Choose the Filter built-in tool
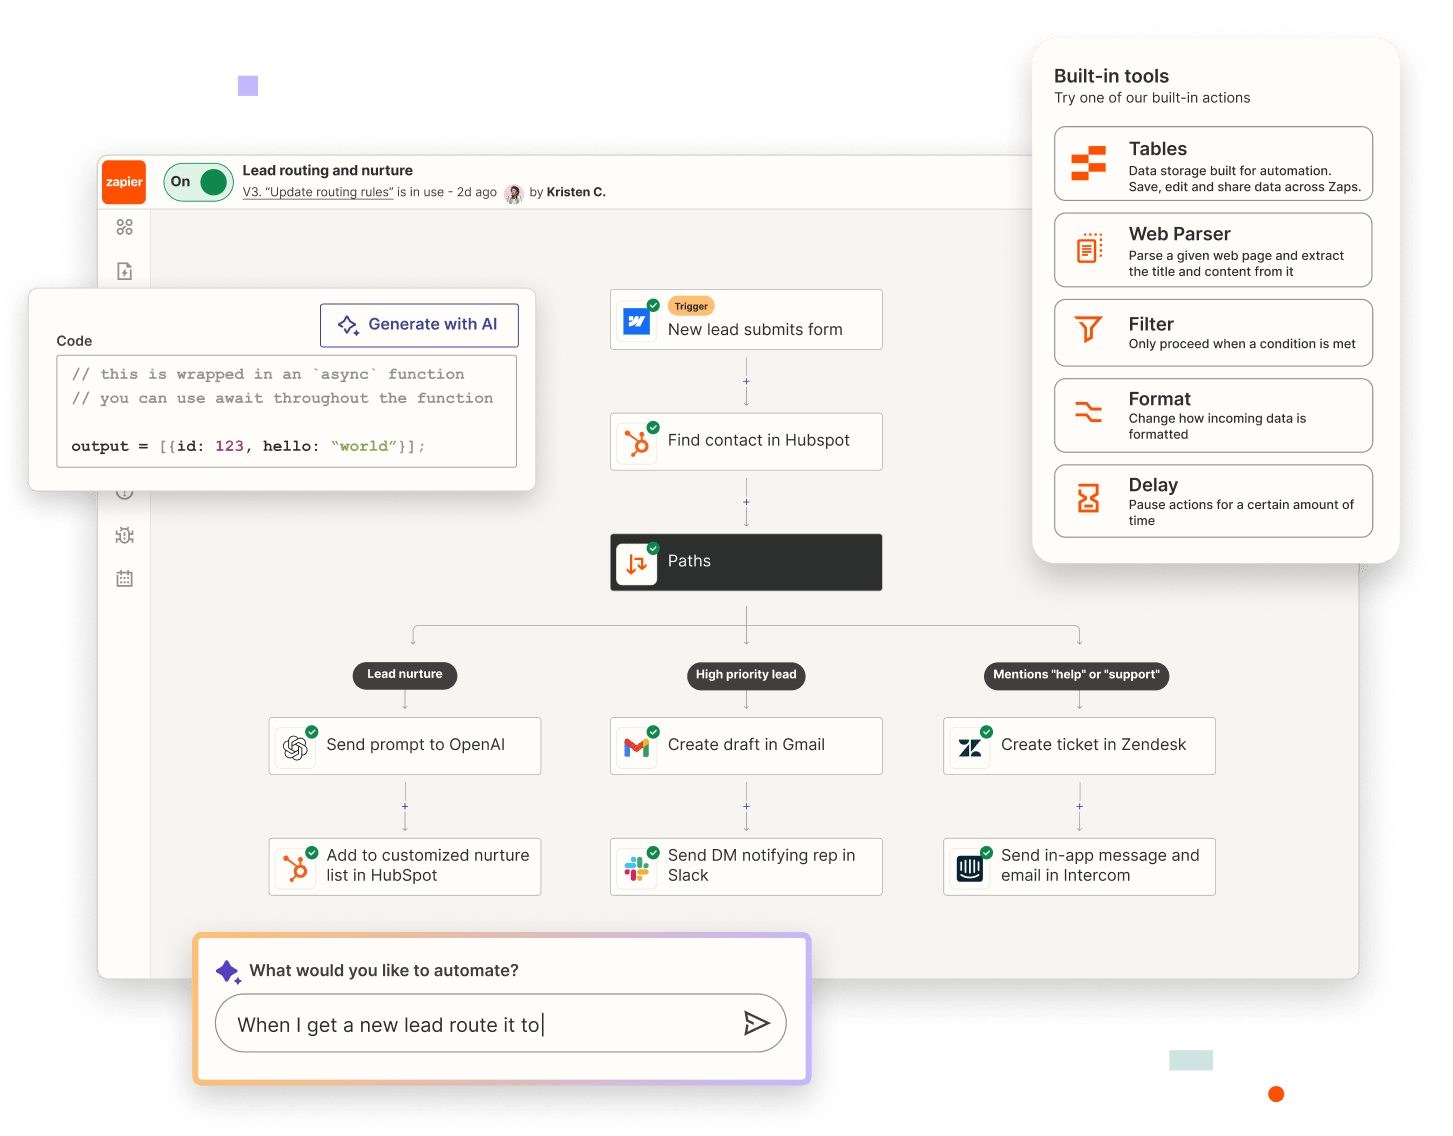 [1213, 333]
